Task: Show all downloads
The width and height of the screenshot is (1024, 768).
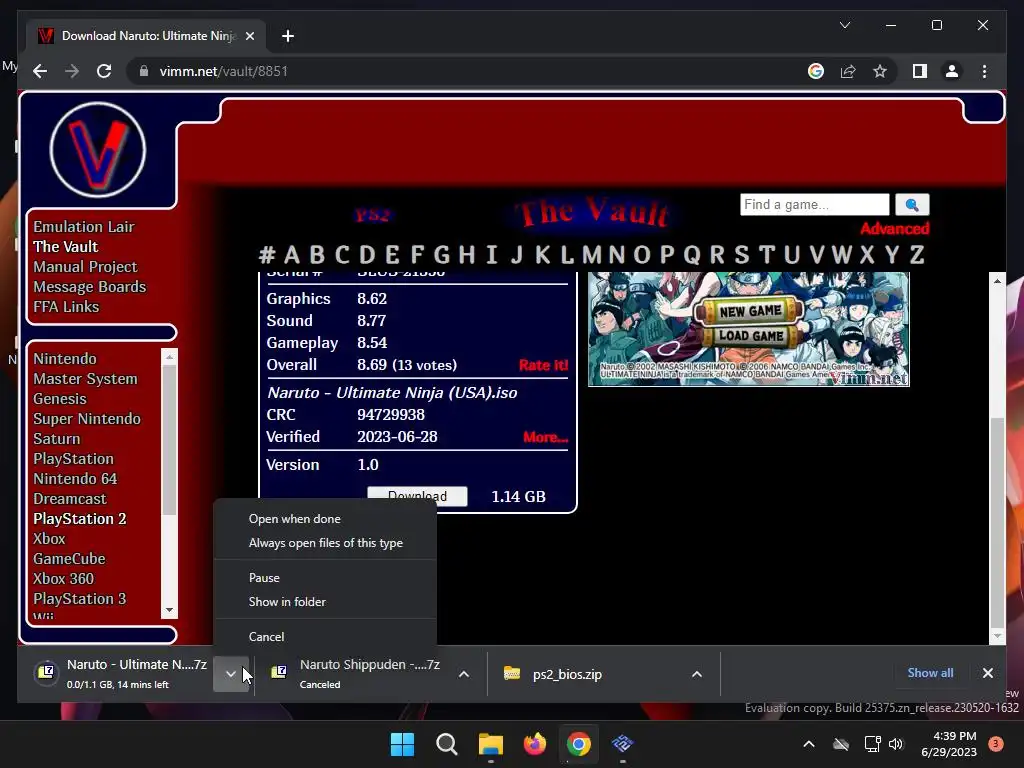Action: [x=930, y=673]
